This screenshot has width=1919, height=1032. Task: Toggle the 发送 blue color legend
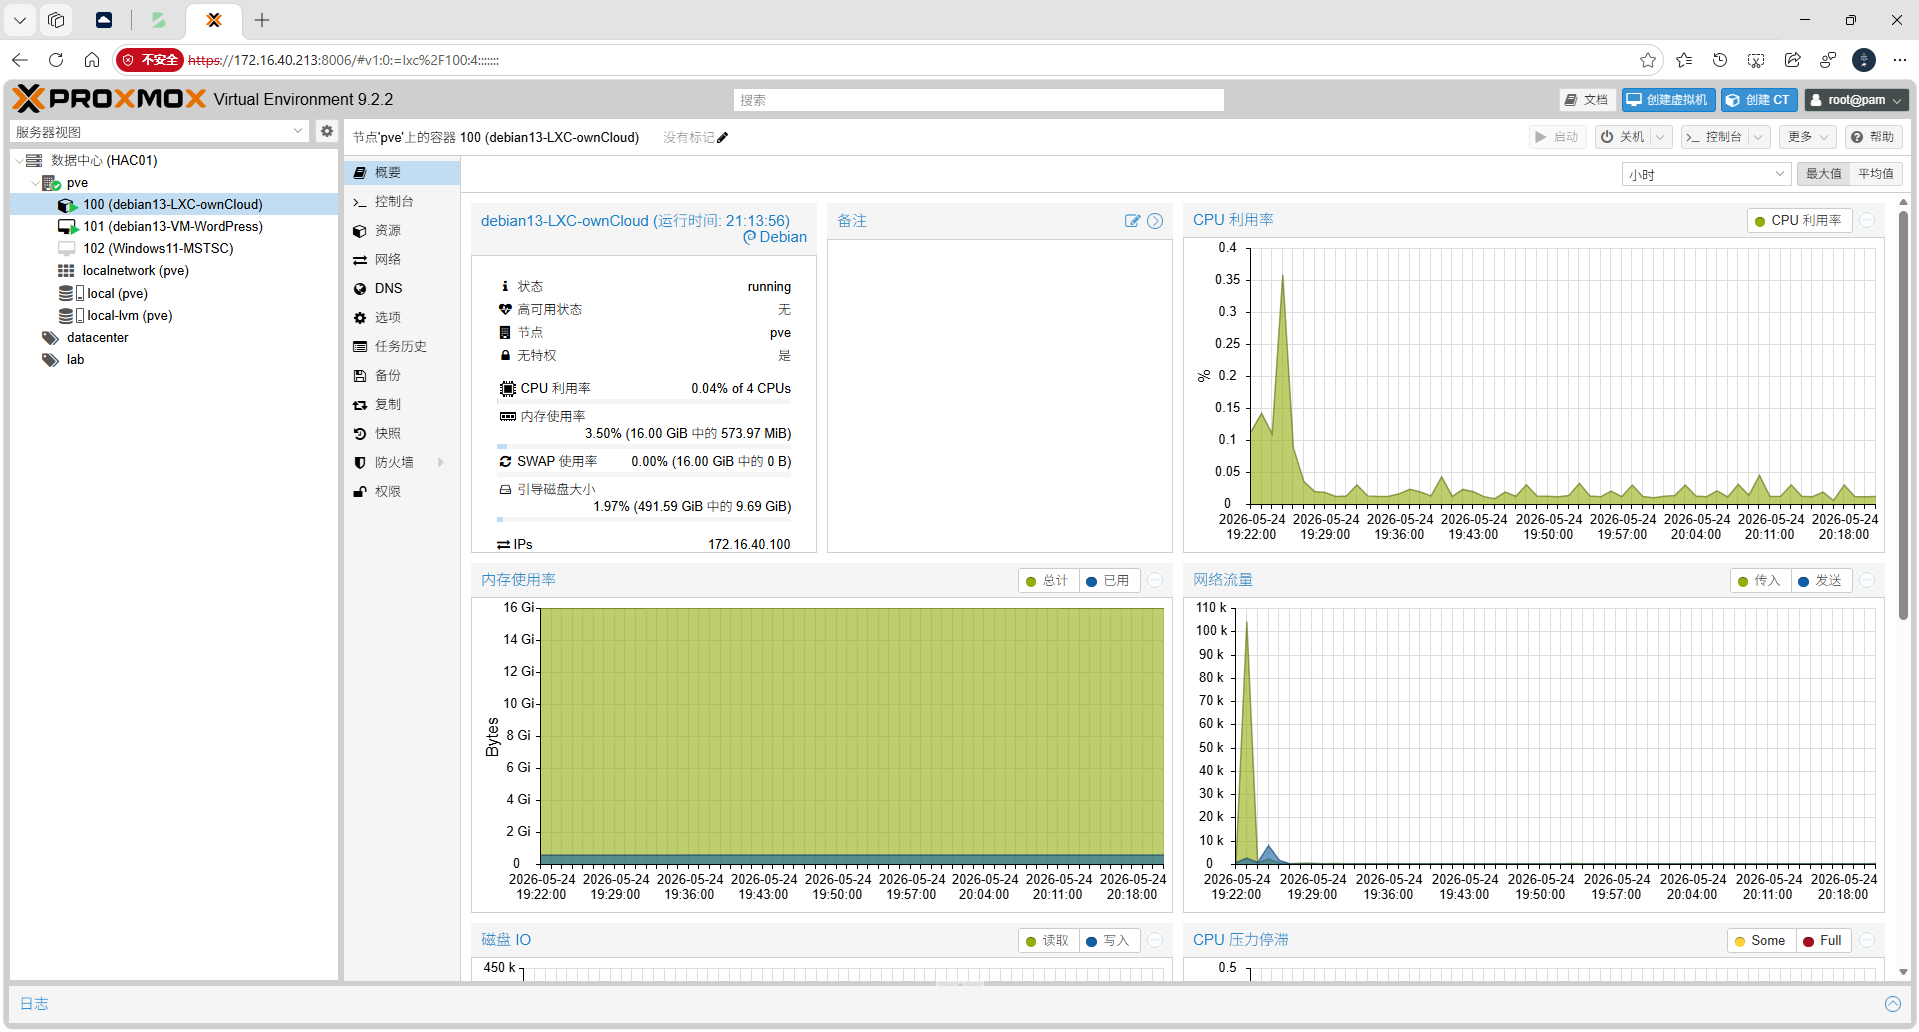[1820, 581]
